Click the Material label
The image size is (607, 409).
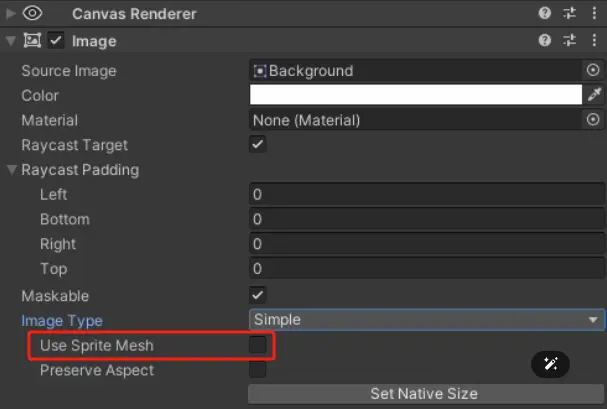pos(50,120)
